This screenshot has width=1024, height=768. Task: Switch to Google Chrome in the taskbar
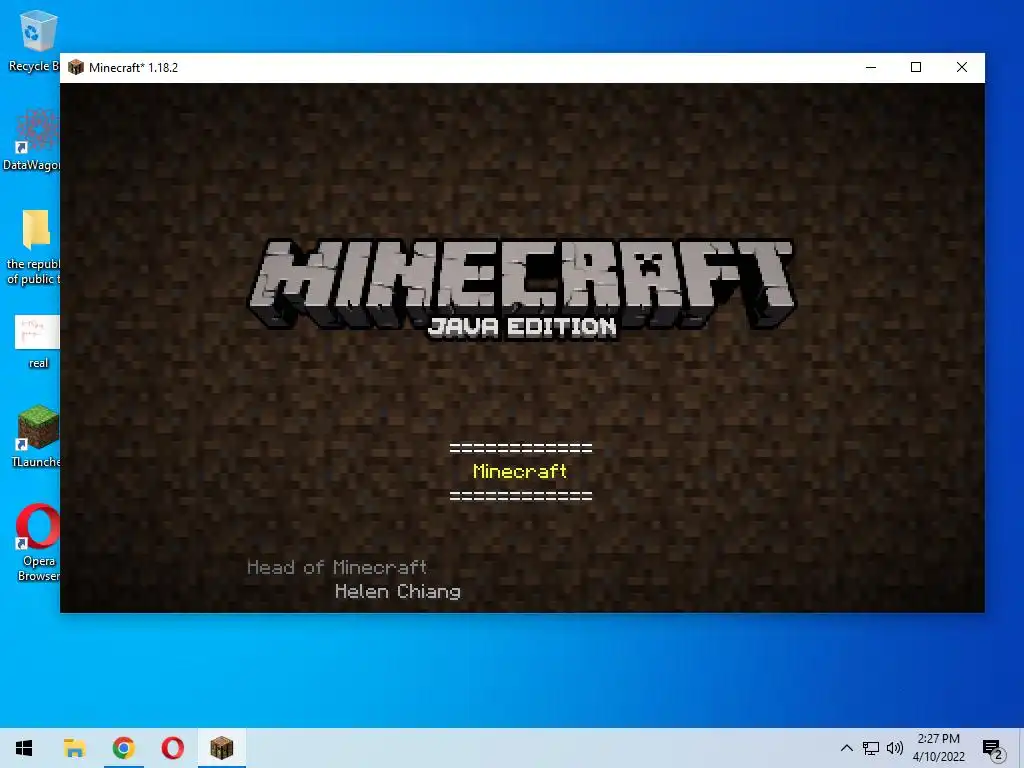click(123, 748)
